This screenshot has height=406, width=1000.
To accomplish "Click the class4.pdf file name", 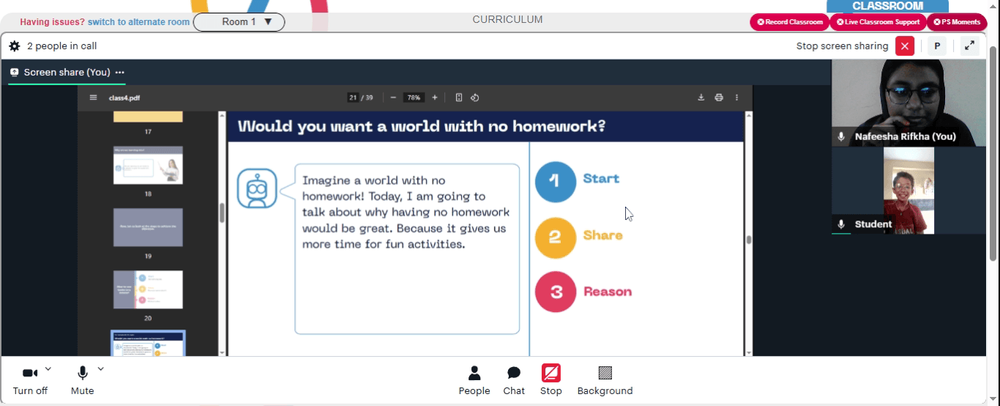I will (x=124, y=98).
